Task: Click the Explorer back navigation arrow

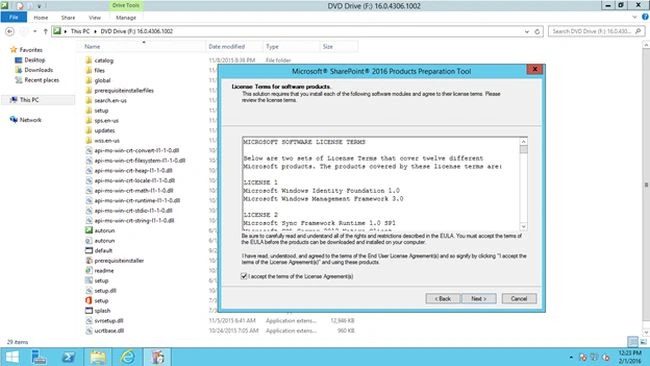Action: (10, 31)
